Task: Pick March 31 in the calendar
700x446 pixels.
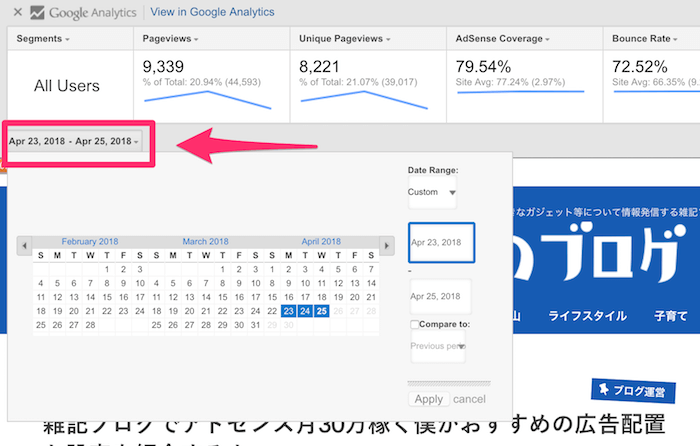Action: pos(255,325)
